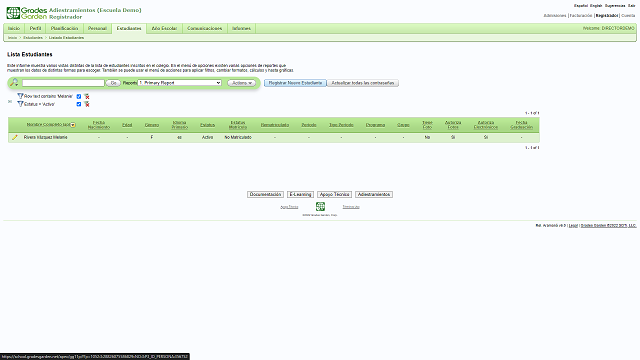Click the Estatus Matrícula column header

click(238, 125)
